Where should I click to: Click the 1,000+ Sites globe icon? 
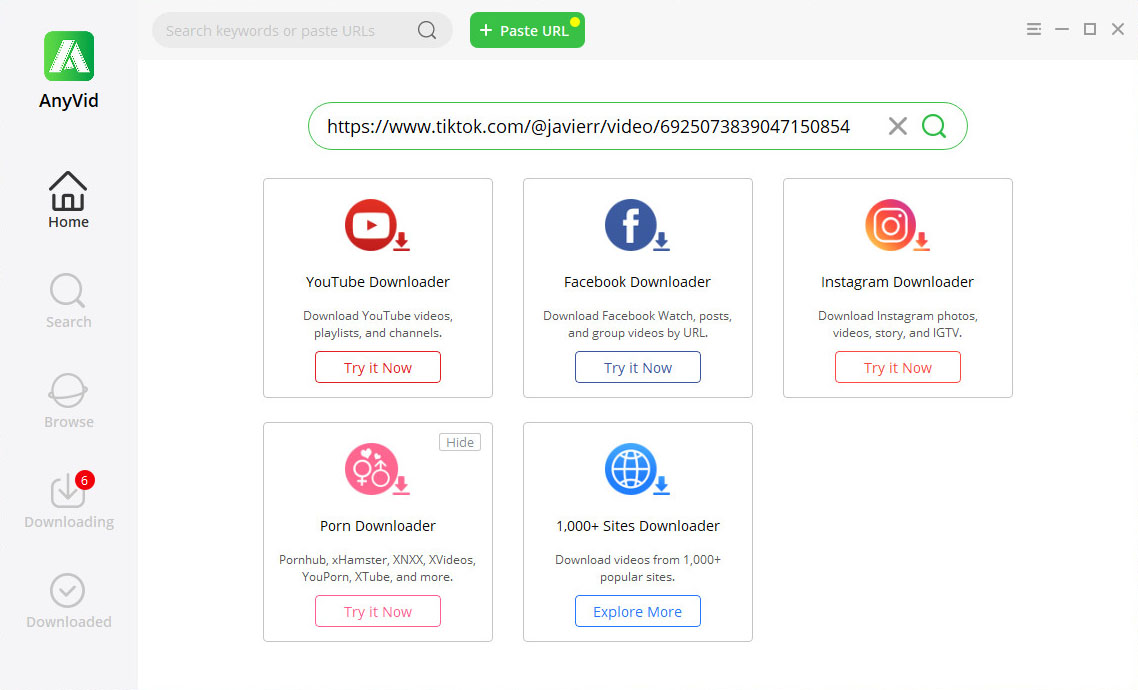click(x=636, y=469)
